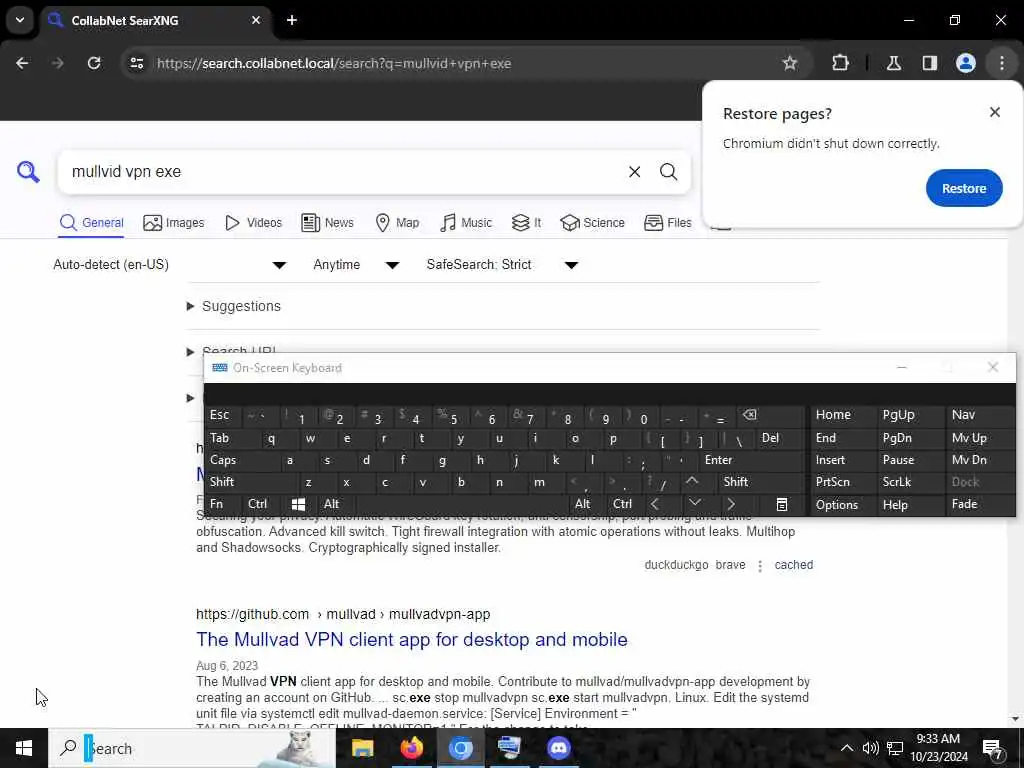The image size is (1024, 768).
Task: Click the Tab key on On-Screen Keyboard
Action: [x=229, y=438]
